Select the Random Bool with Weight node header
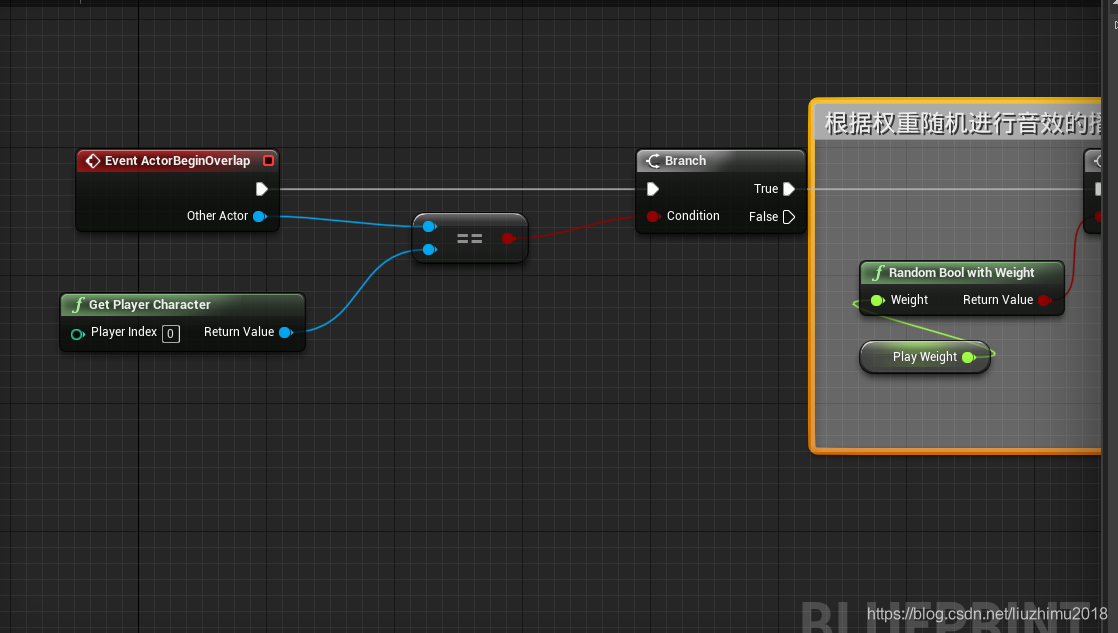This screenshot has width=1118, height=633. pos(962,272)
